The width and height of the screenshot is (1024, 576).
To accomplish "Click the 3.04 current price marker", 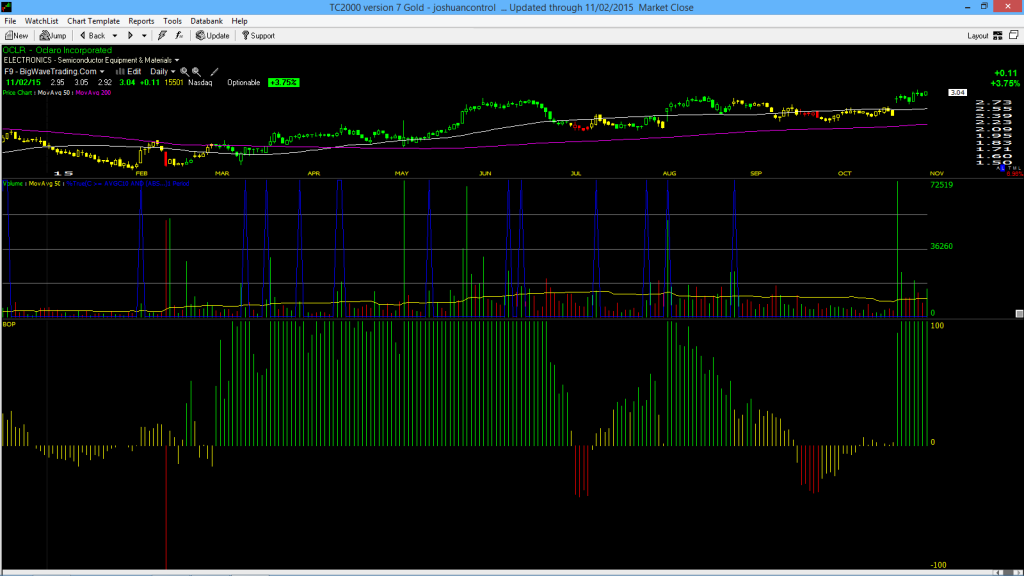I will coord(957,93).
